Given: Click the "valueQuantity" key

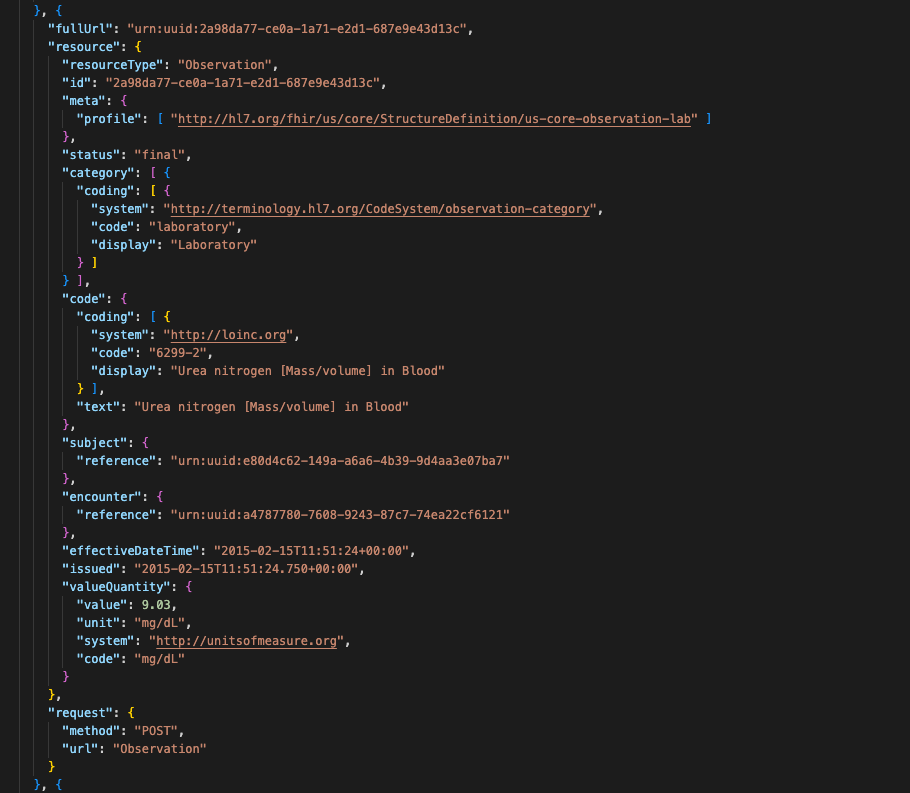Looking at the screenshot, I should 116,587.
